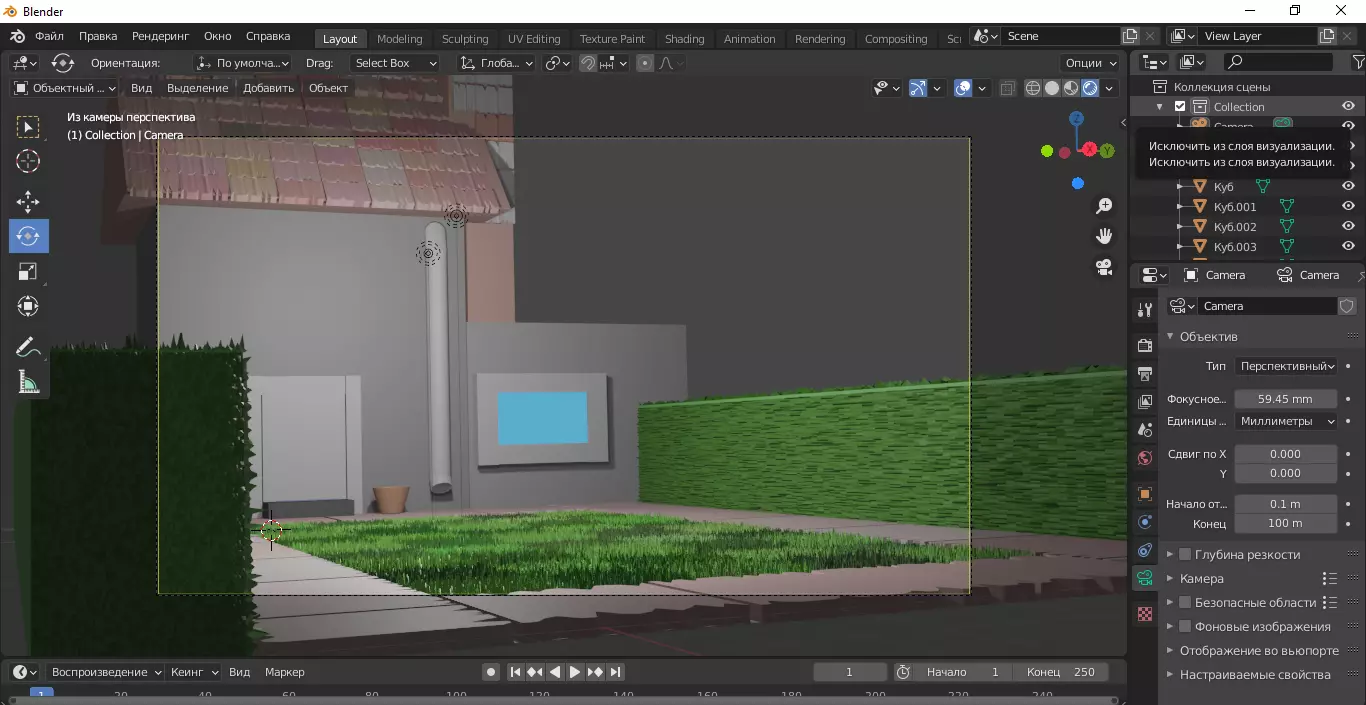Choose the Move tool
Screen dimensions: 1366x705
(28, 203)
